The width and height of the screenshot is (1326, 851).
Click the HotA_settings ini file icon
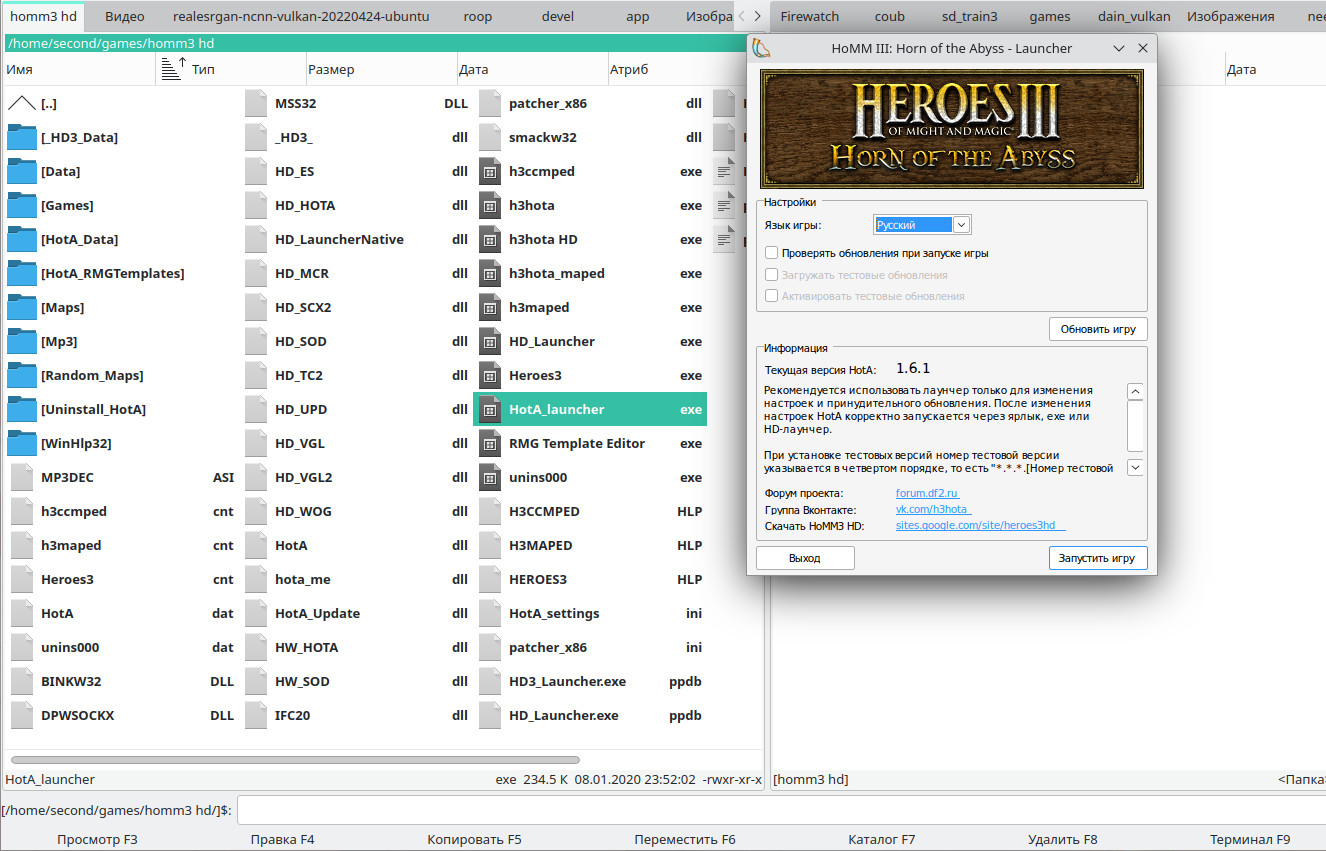[x=489, y=613]
